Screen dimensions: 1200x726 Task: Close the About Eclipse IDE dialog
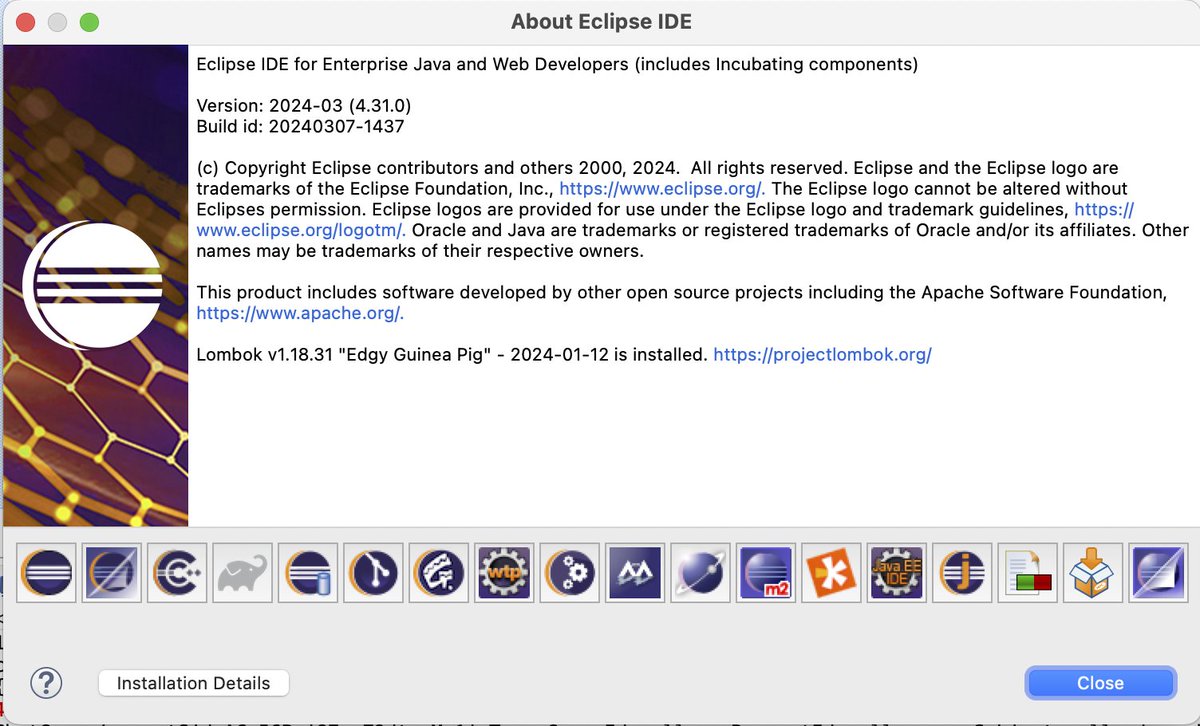tap(1100, 683)
